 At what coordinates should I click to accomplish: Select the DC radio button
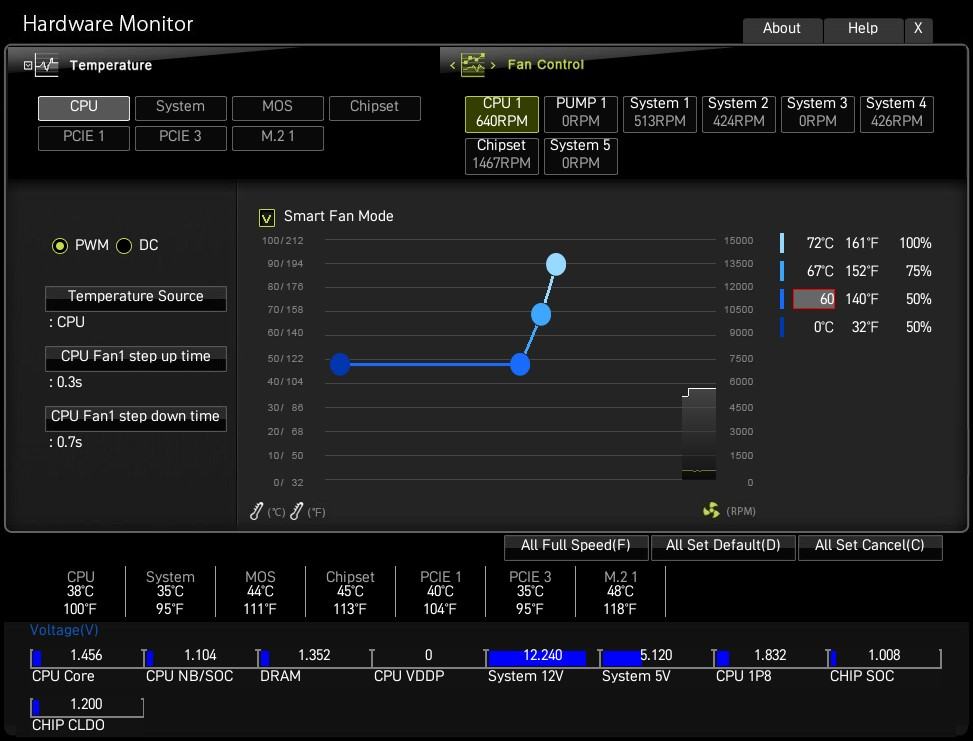click(124, 246)
